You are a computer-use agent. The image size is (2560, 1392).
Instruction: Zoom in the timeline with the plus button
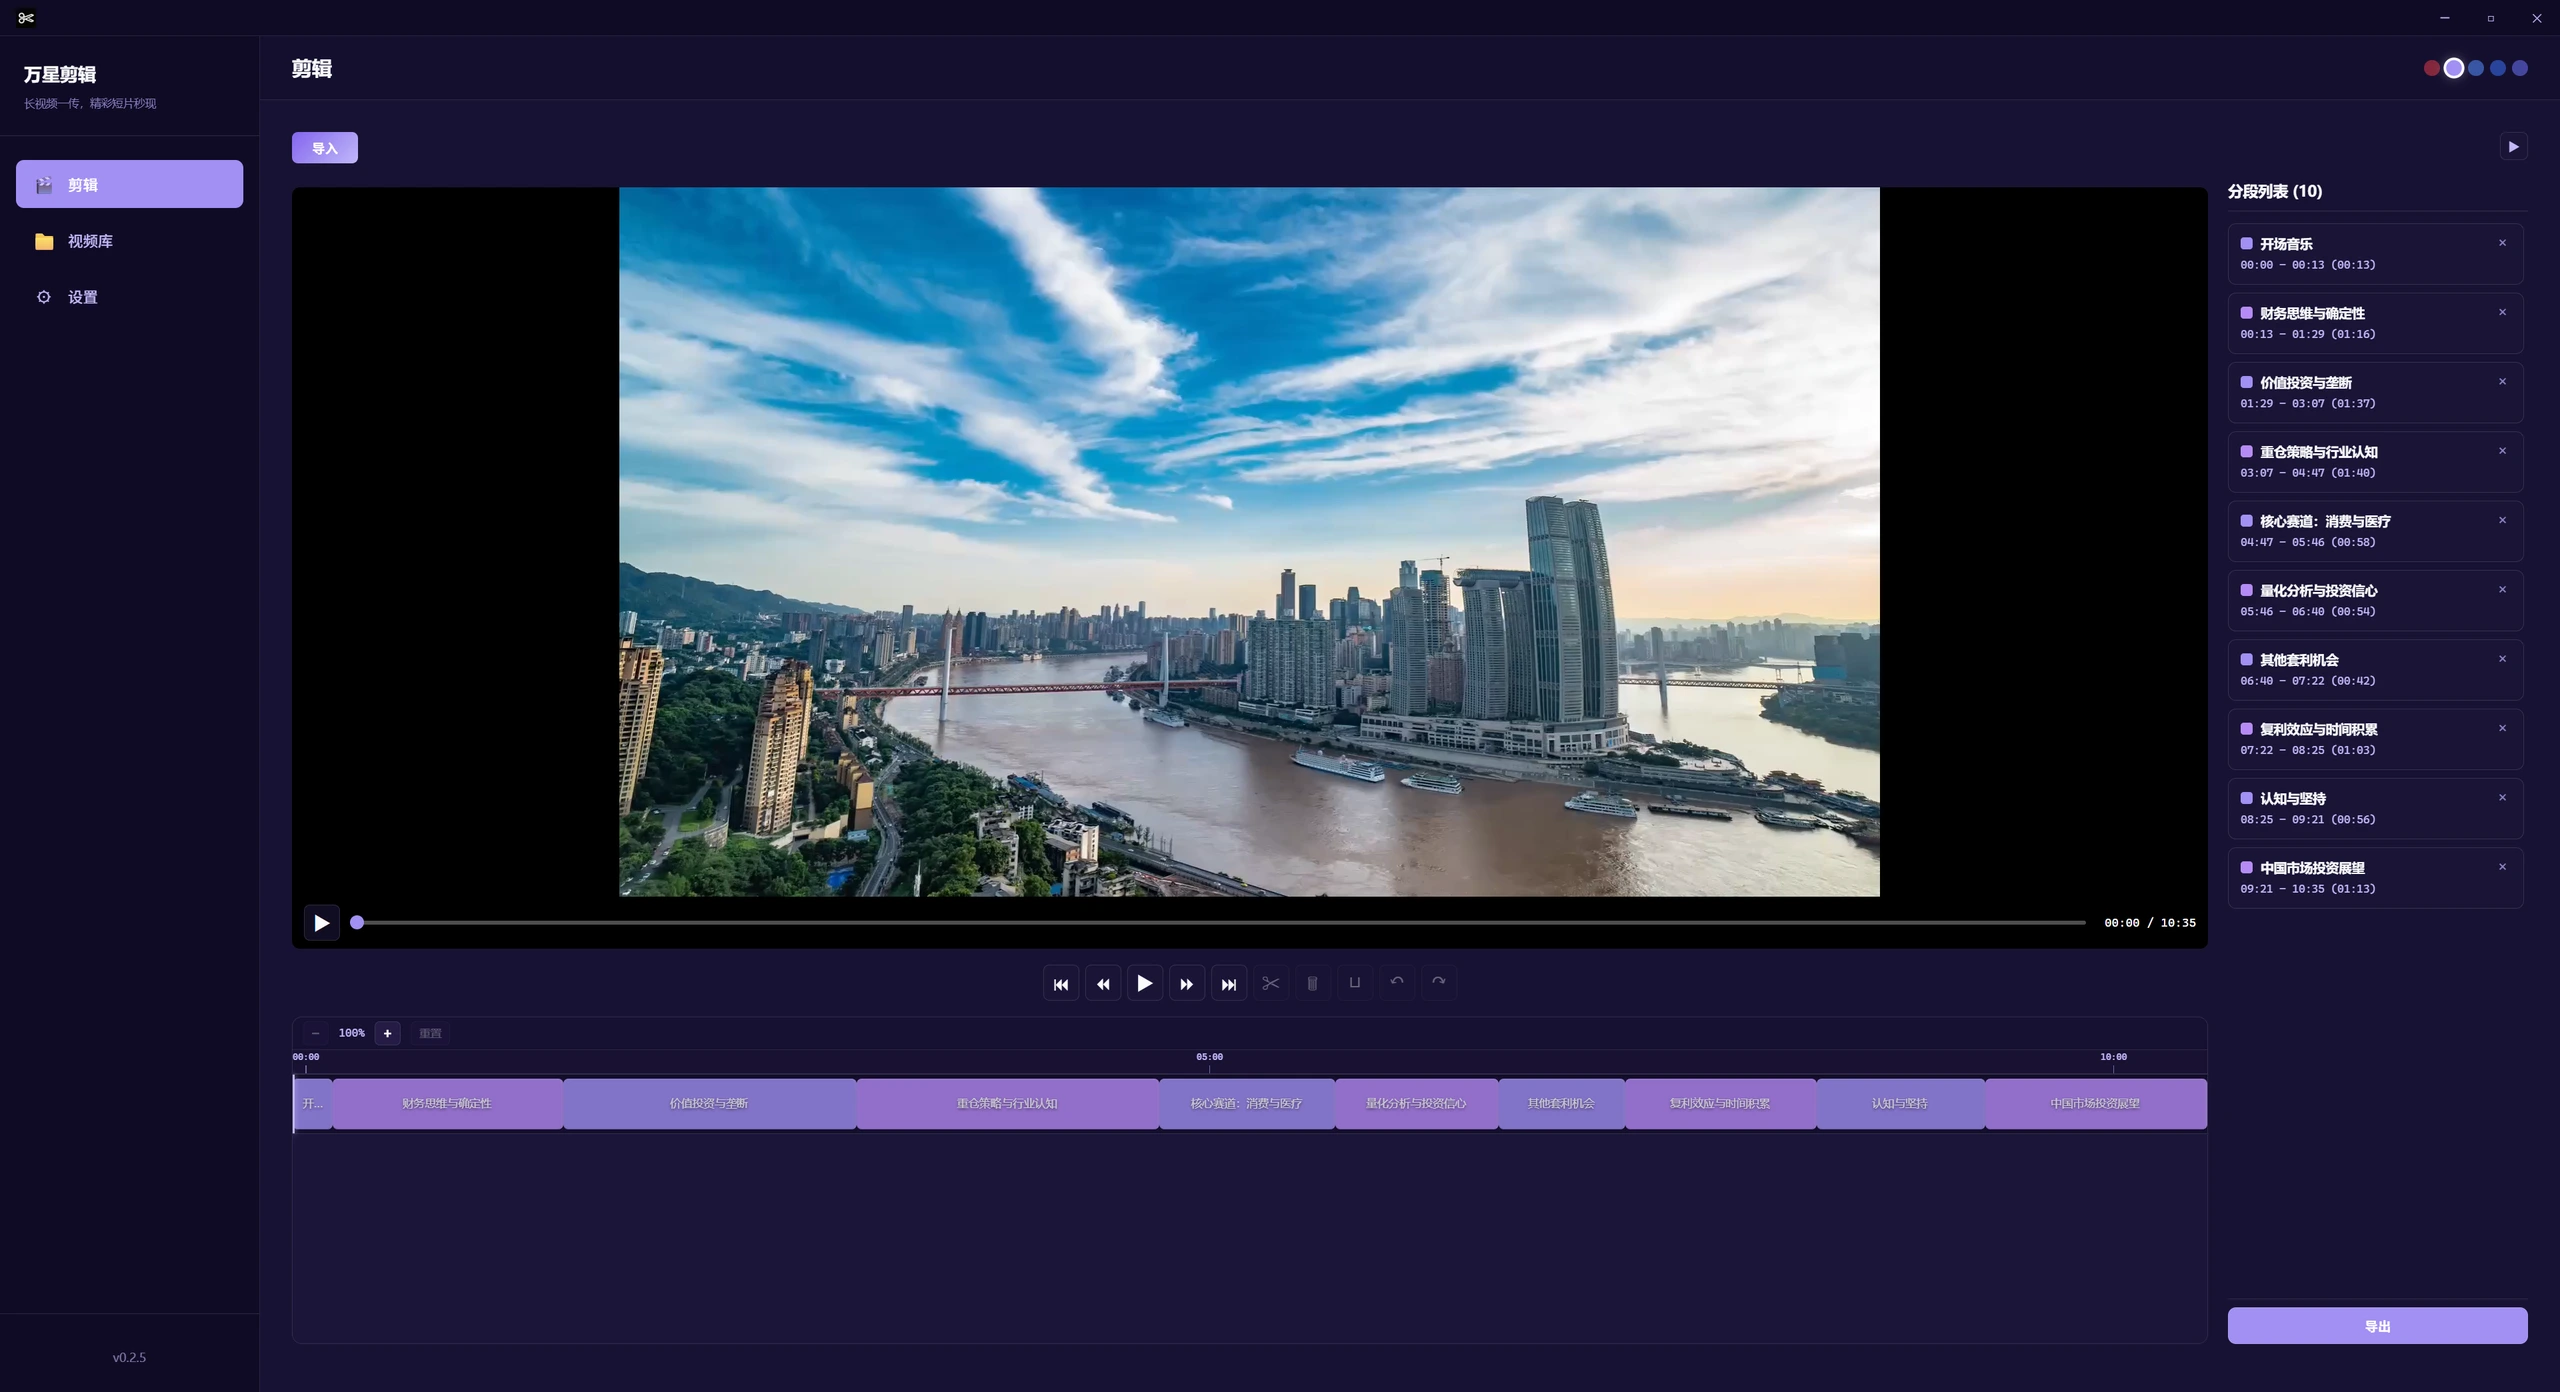coord(388,1033)
